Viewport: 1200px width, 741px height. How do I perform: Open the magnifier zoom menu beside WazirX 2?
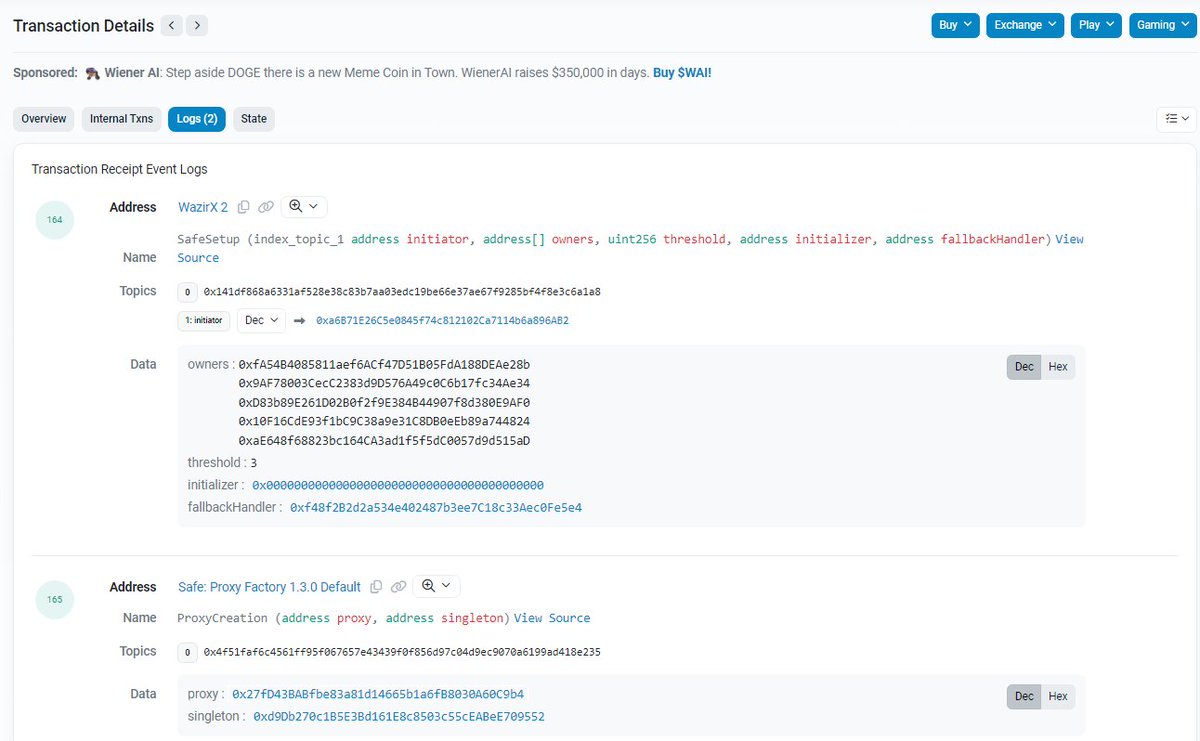(x=303, y=206)
